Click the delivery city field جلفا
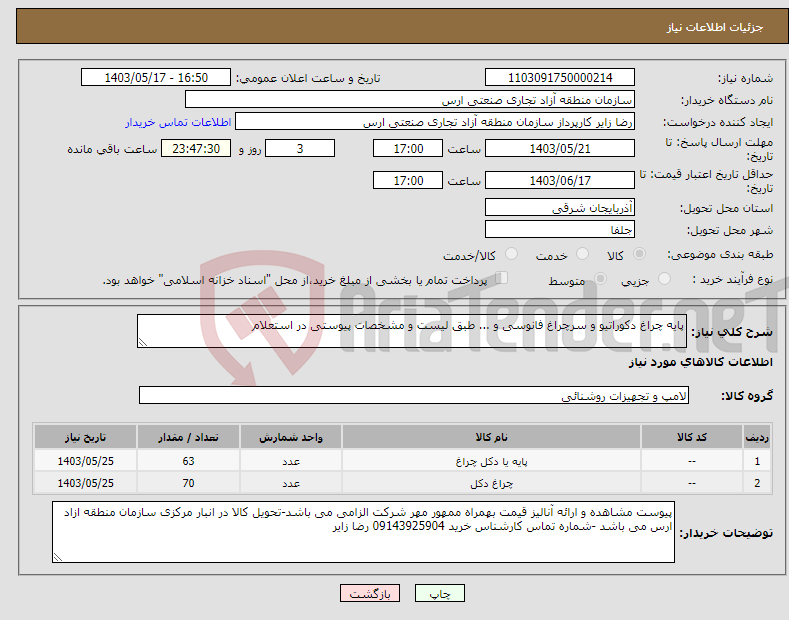Image resolution: width=789 pixels, height=620 pixels. (x=560, y=229)
